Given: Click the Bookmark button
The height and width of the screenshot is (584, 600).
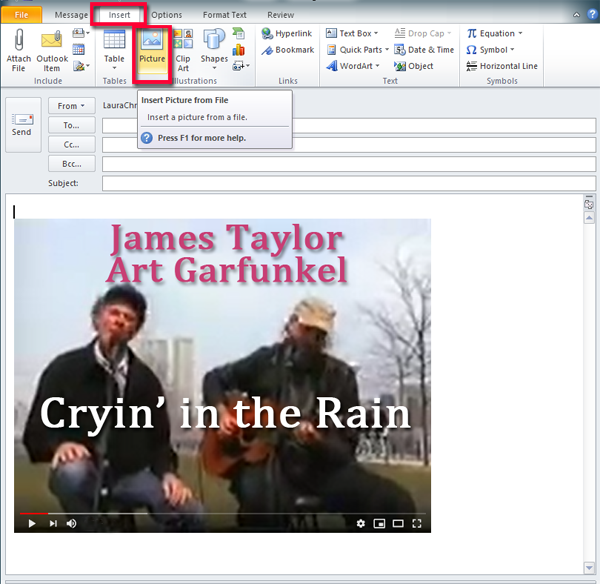Looking at the screenshot, I should 288,50.
